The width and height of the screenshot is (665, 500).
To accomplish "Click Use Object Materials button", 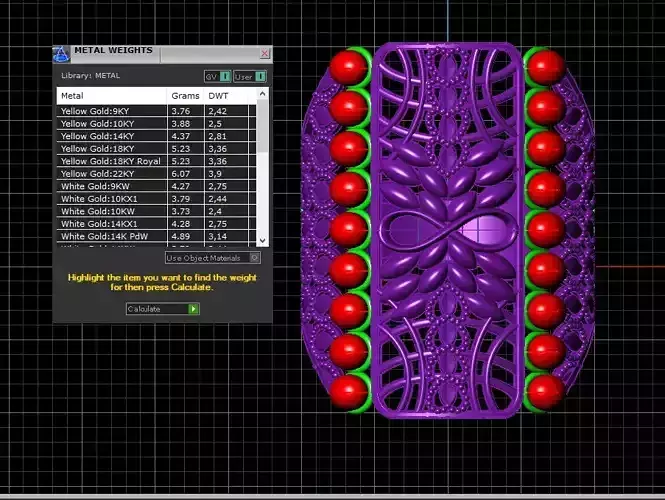I will (212, 258).
